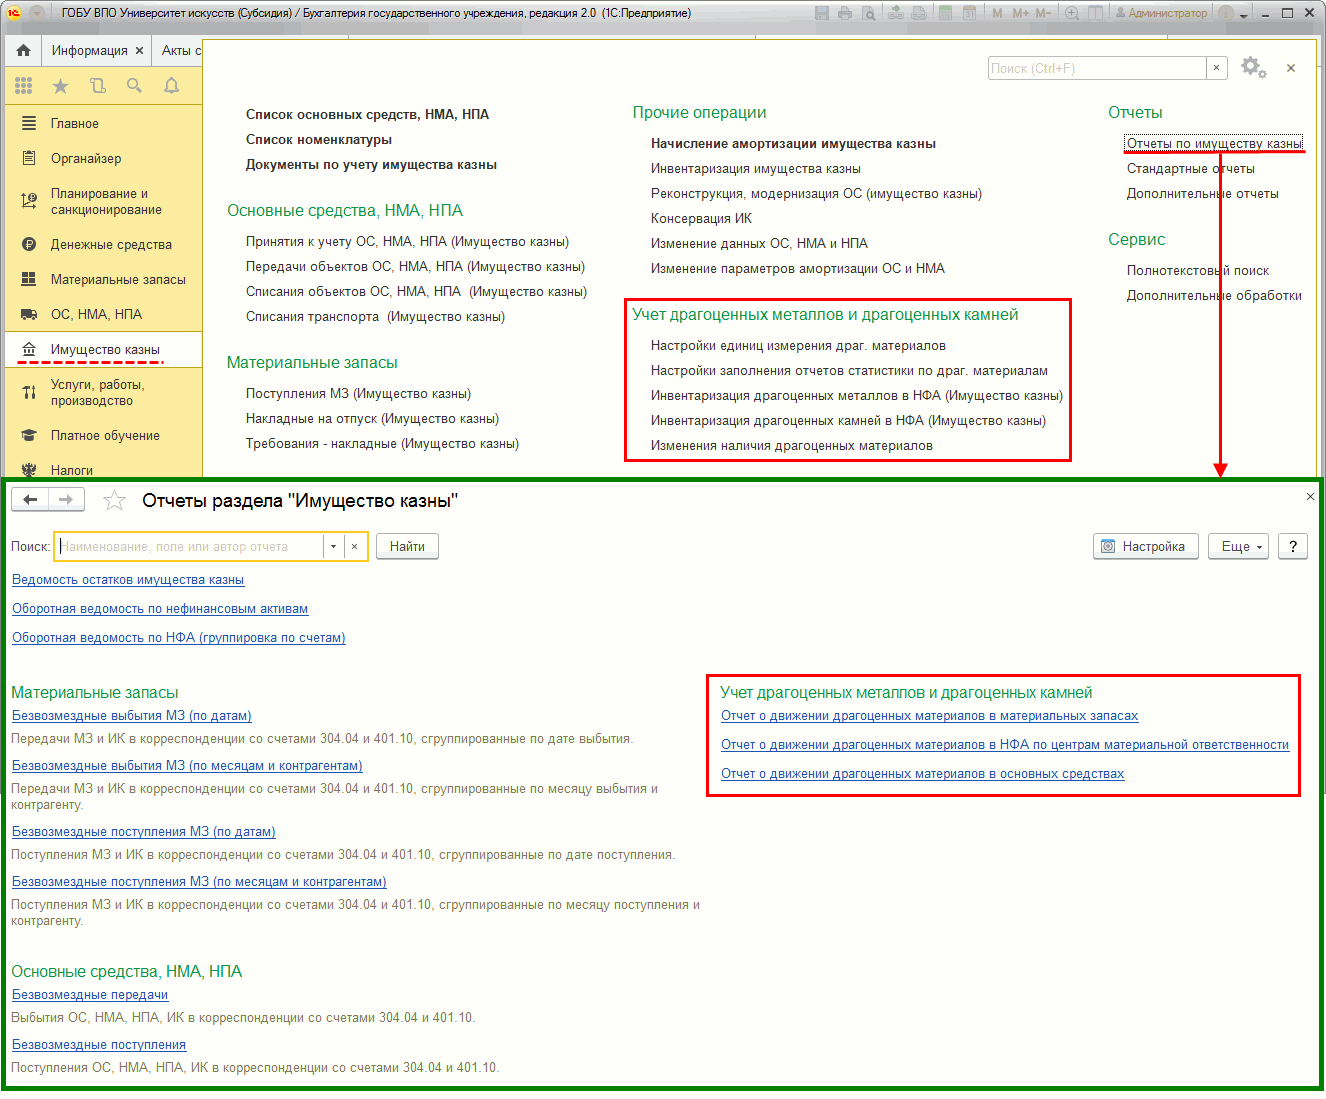This screenshot has height=1099, width=1326.
Task: Open Оборотная ведомость по нефинансовым активам
Action: [x=160, y=609]
